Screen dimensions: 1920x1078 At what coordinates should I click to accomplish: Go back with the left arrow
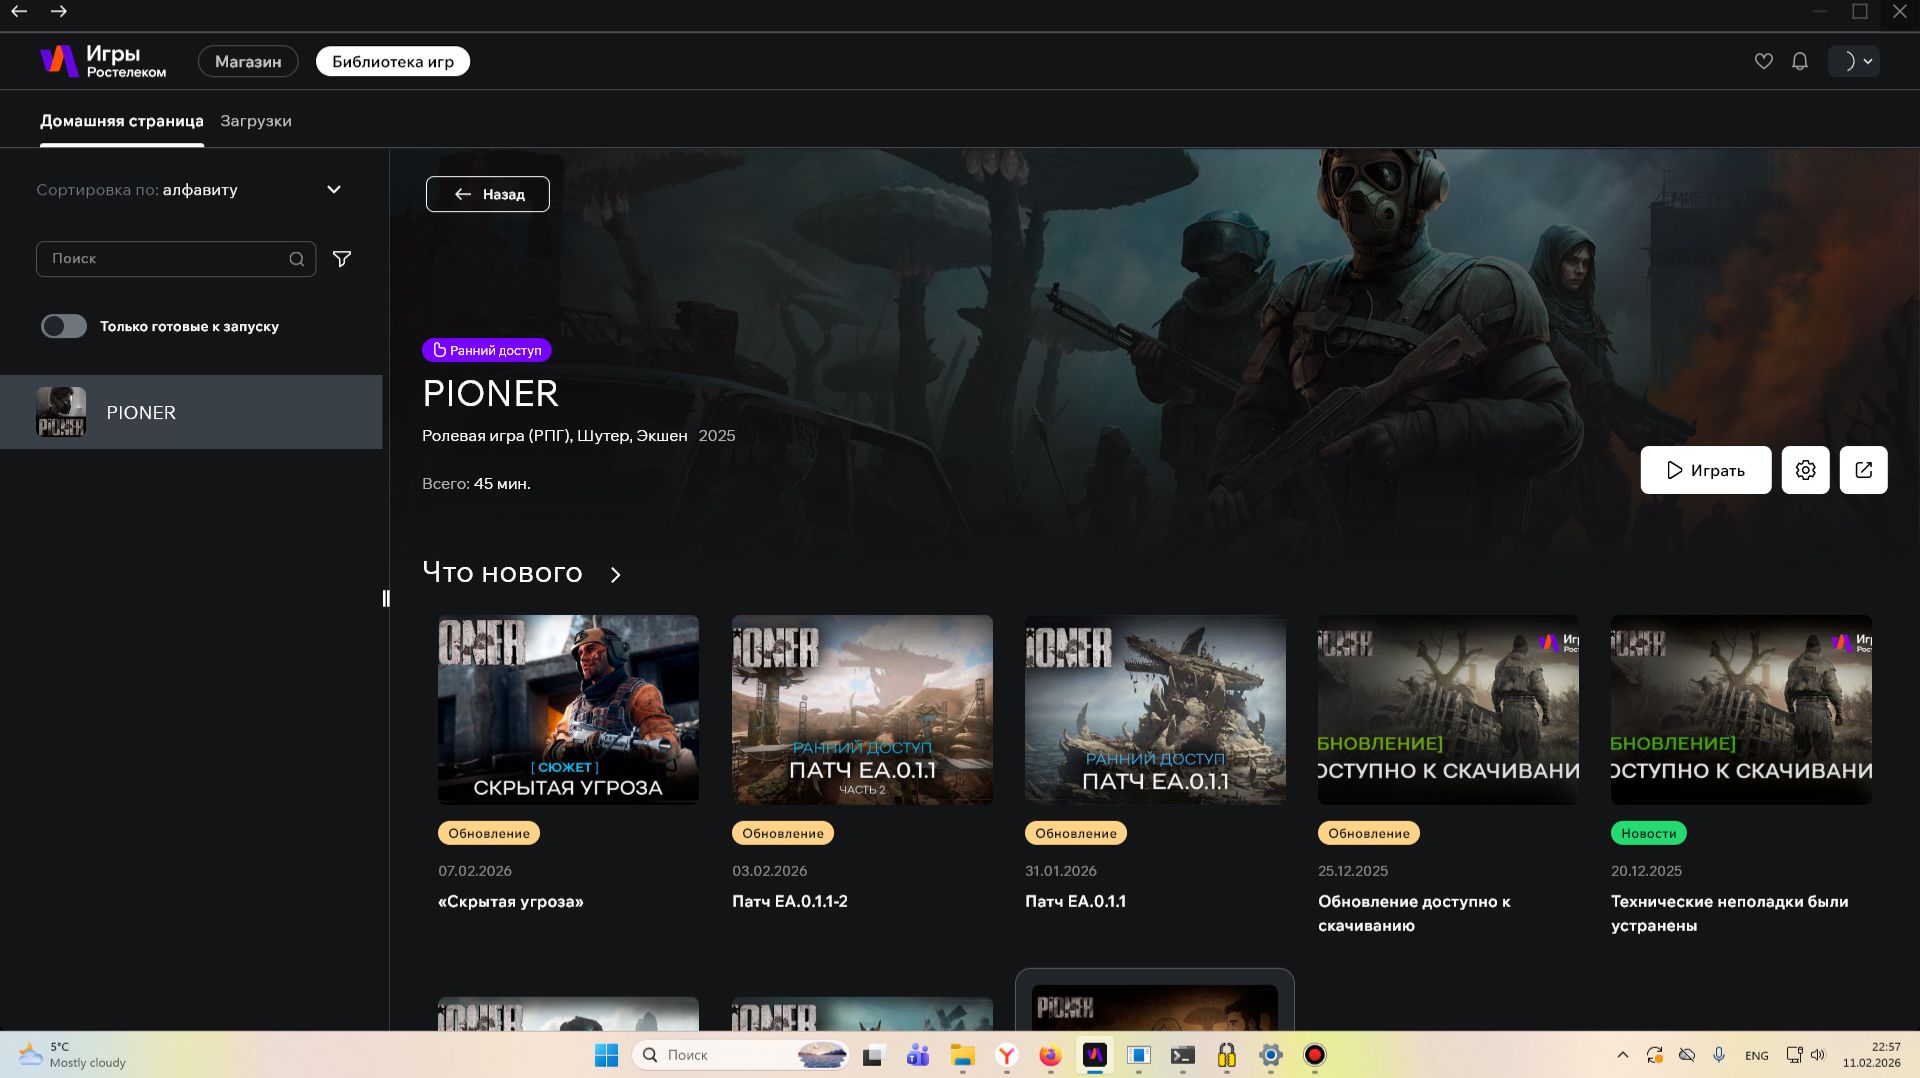(x=19, y=11)
